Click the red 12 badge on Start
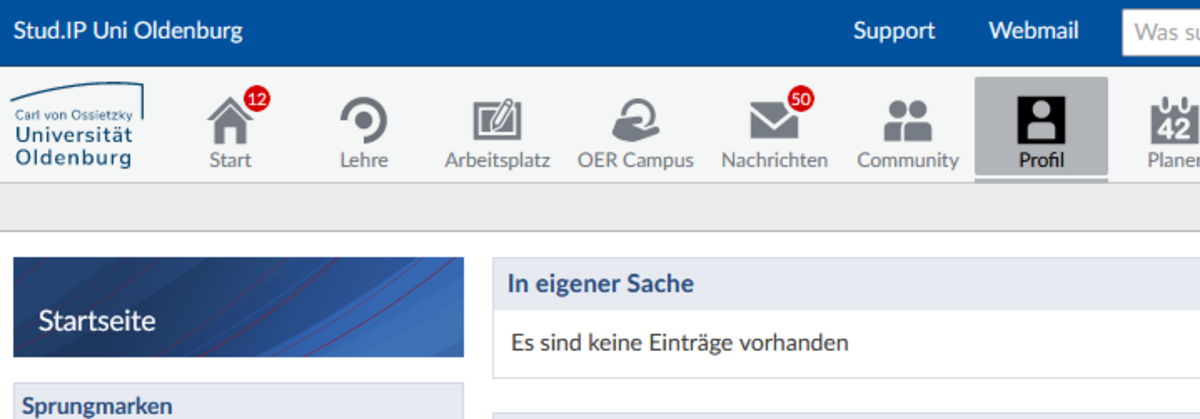 click(257, 99)
